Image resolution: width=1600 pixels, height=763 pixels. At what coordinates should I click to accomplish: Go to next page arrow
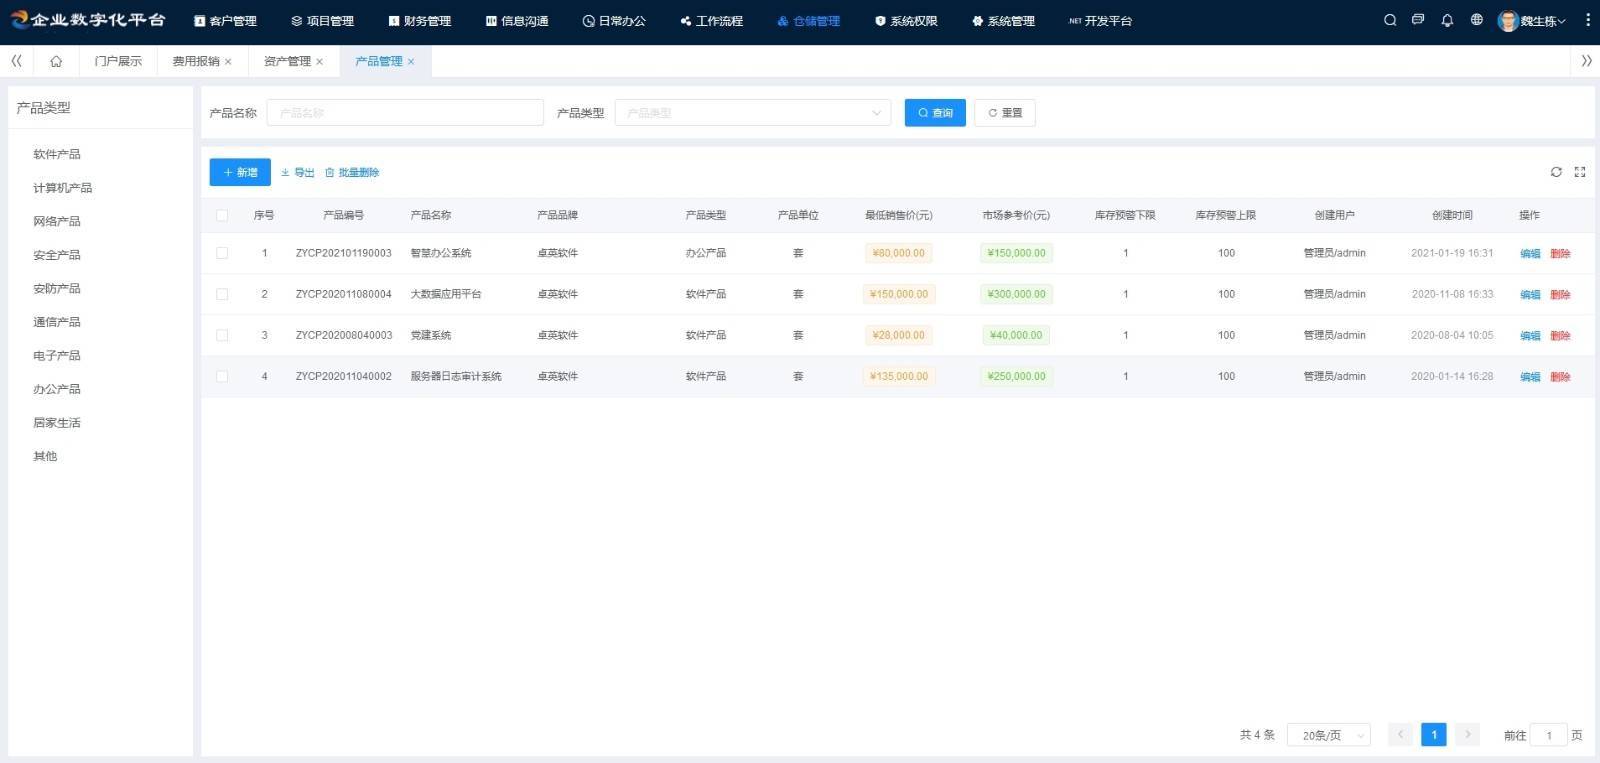[1467, 735]
